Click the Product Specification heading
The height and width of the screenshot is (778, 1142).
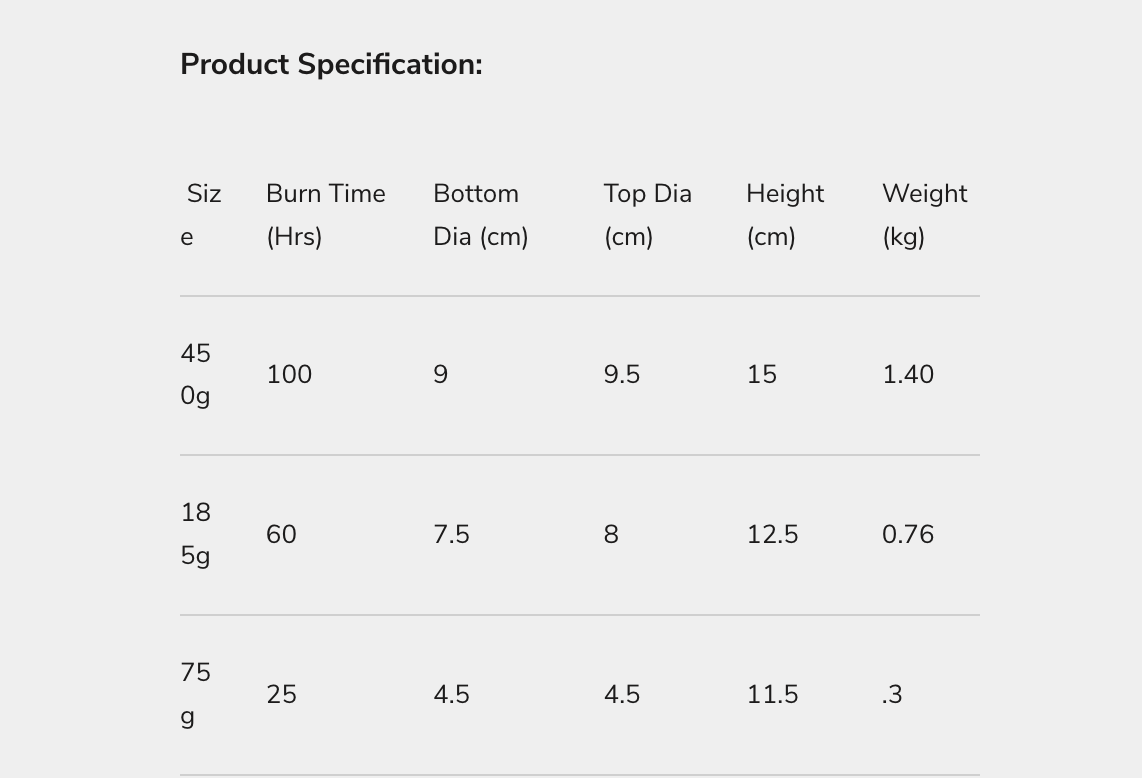(331, 65)
